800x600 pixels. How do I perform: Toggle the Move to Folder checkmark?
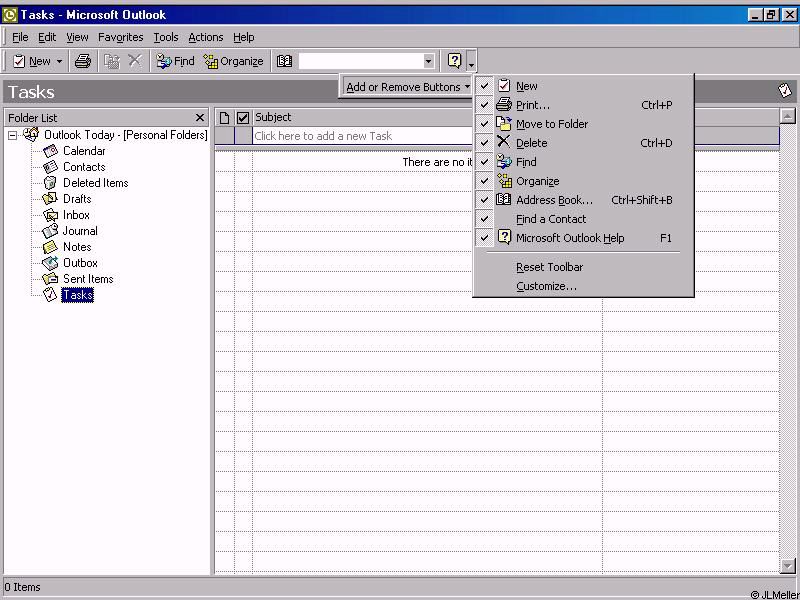tap(485, 124)
